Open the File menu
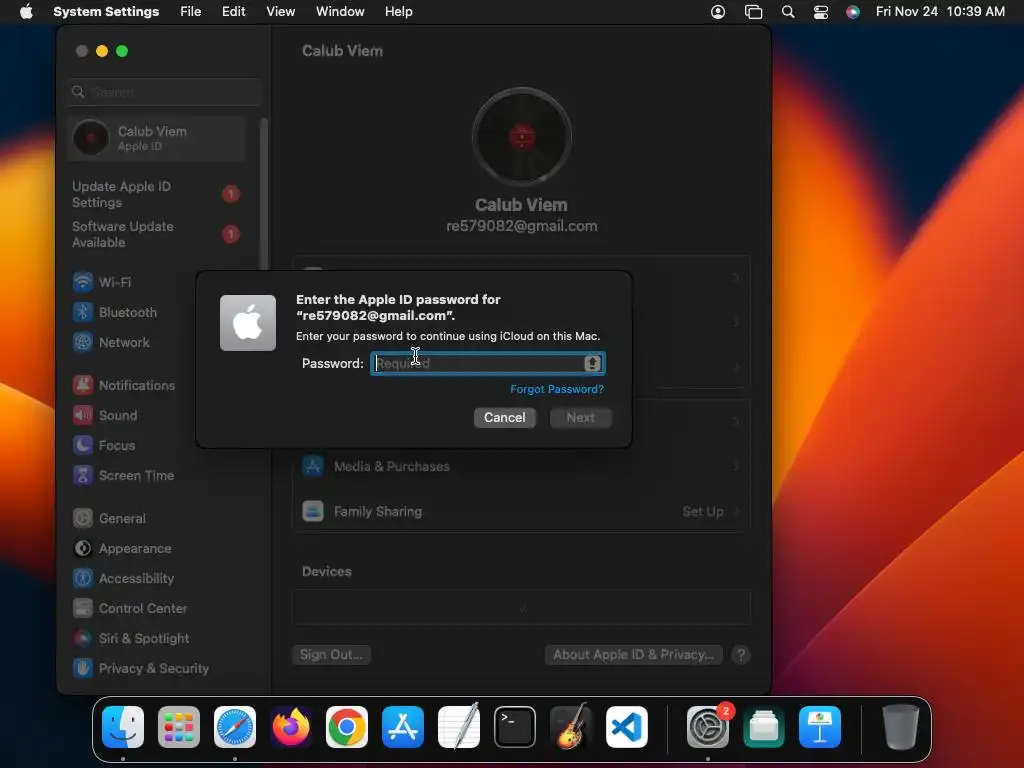 coord(191,12)
